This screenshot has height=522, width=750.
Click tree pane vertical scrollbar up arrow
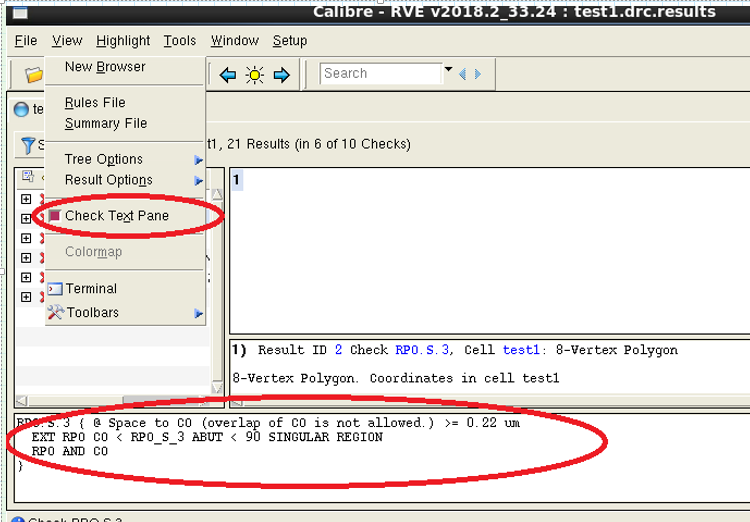(217, 194)
